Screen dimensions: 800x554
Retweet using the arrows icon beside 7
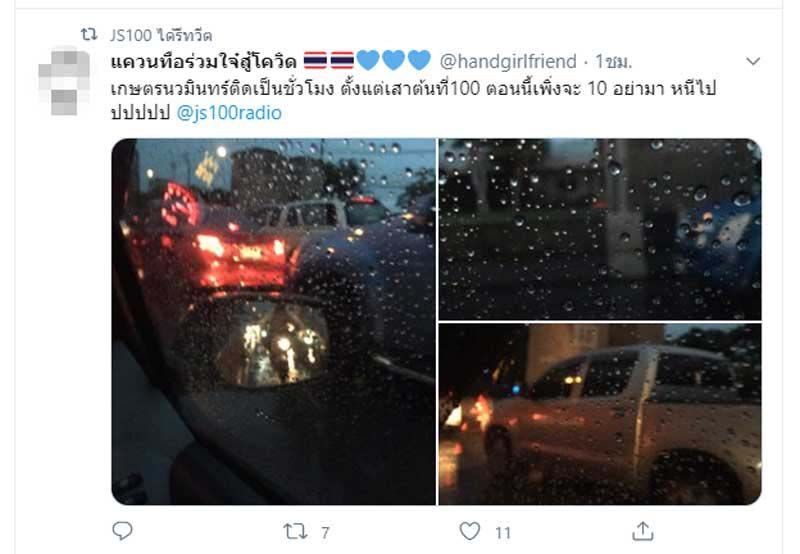click(295, 532)
